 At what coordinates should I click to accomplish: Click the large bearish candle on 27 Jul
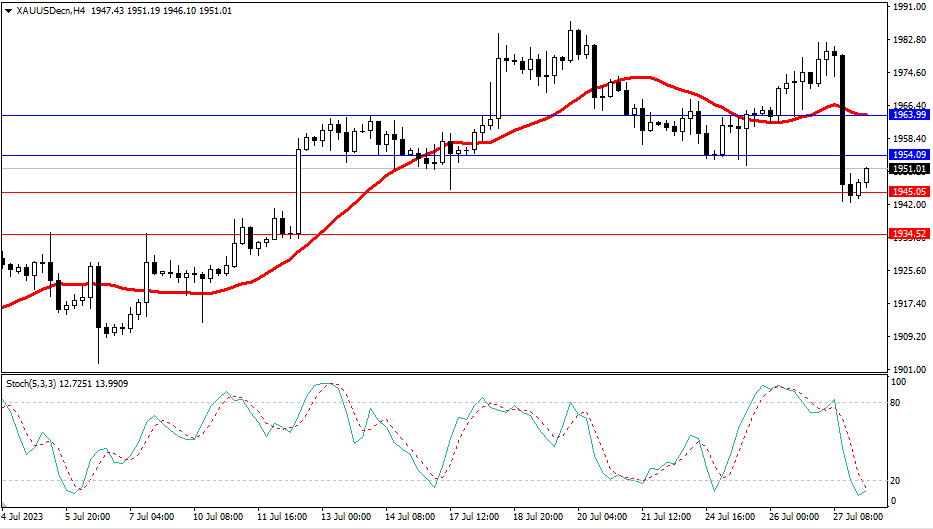[x=843, y=120]
